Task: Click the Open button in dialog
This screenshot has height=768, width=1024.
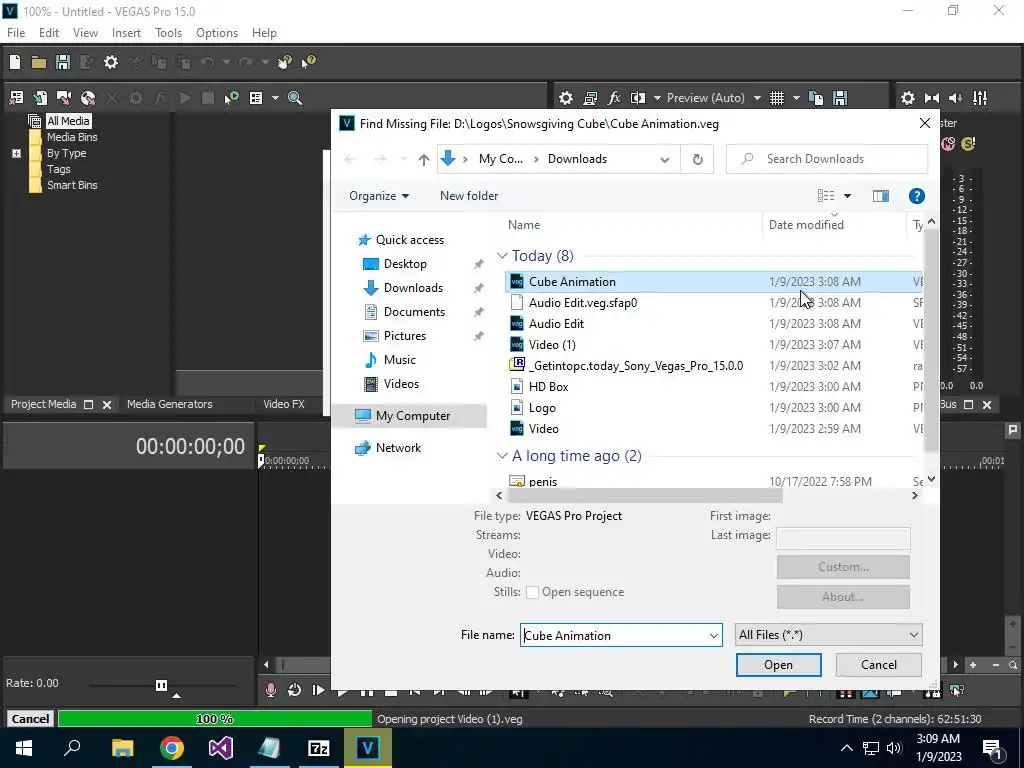Action: (x=778, y=665)
